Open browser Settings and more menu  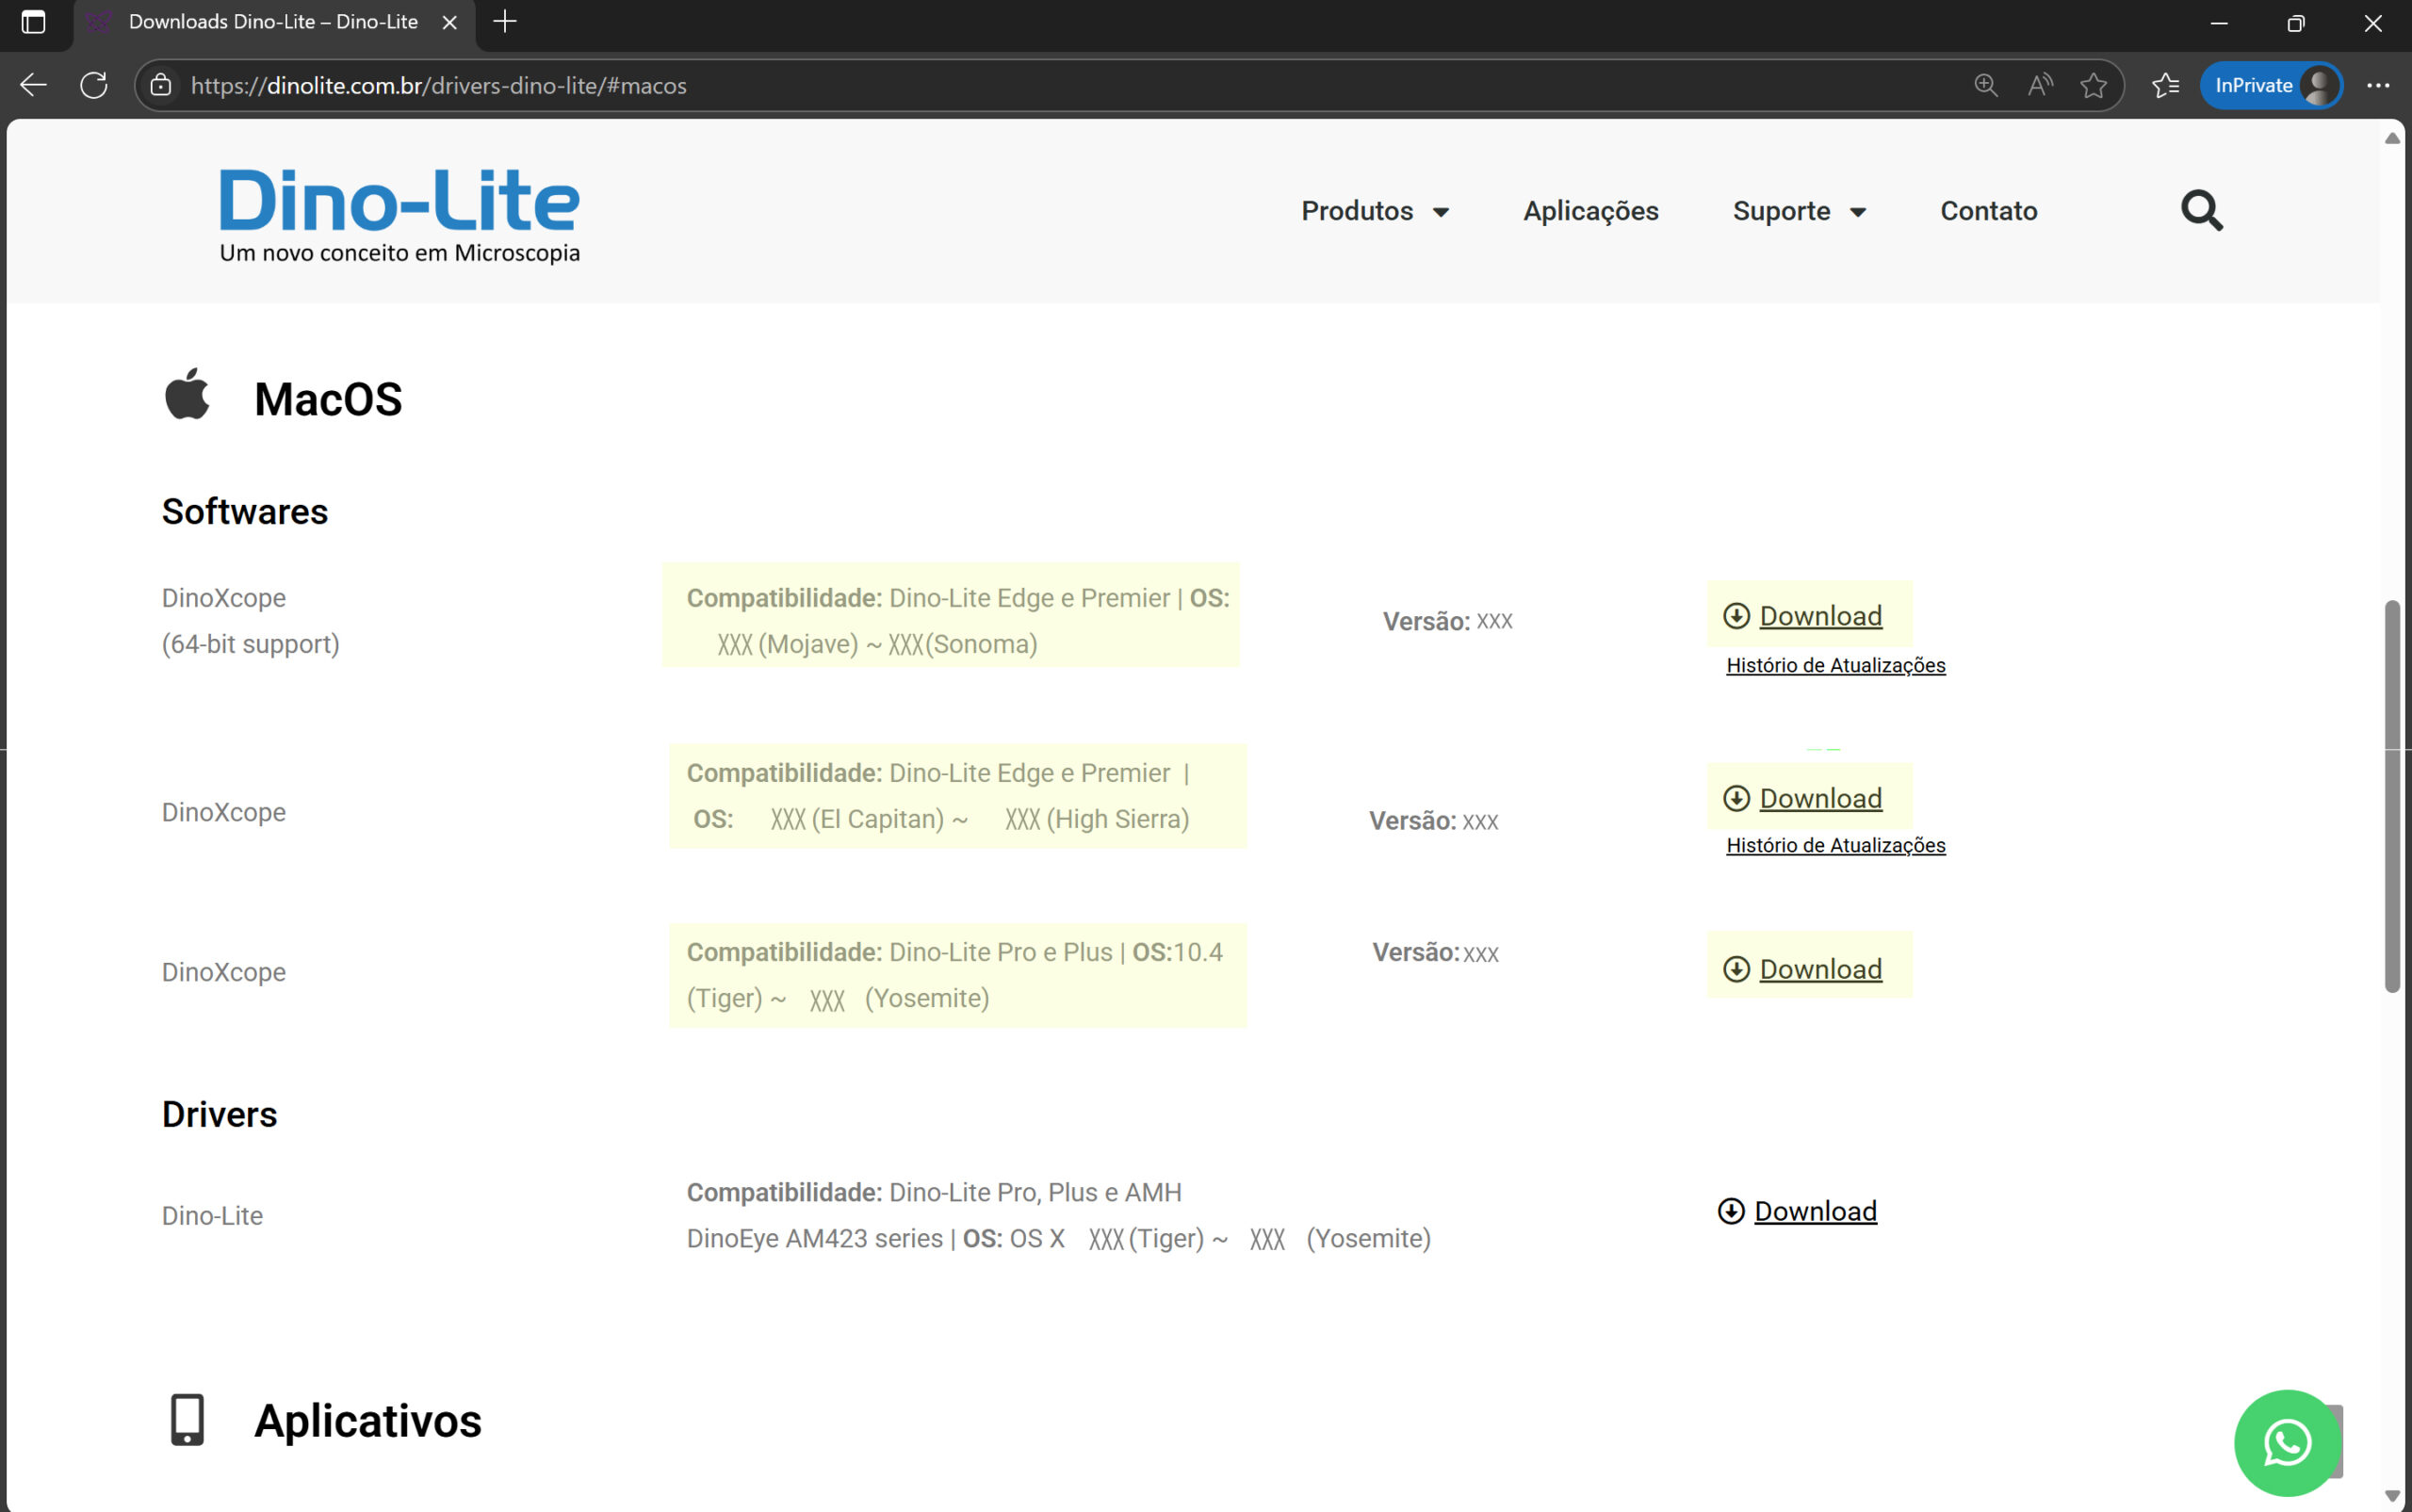pyautogui.click(x=2378, y=85)
